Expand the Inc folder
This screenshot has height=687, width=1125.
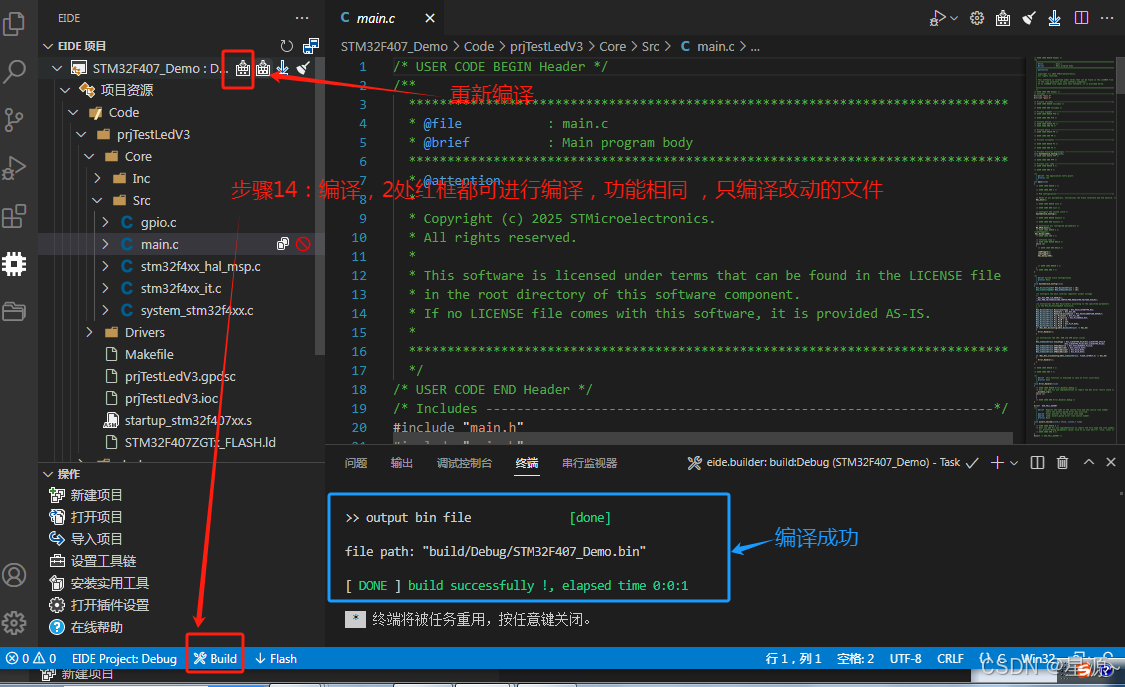(x=98, y=178)
